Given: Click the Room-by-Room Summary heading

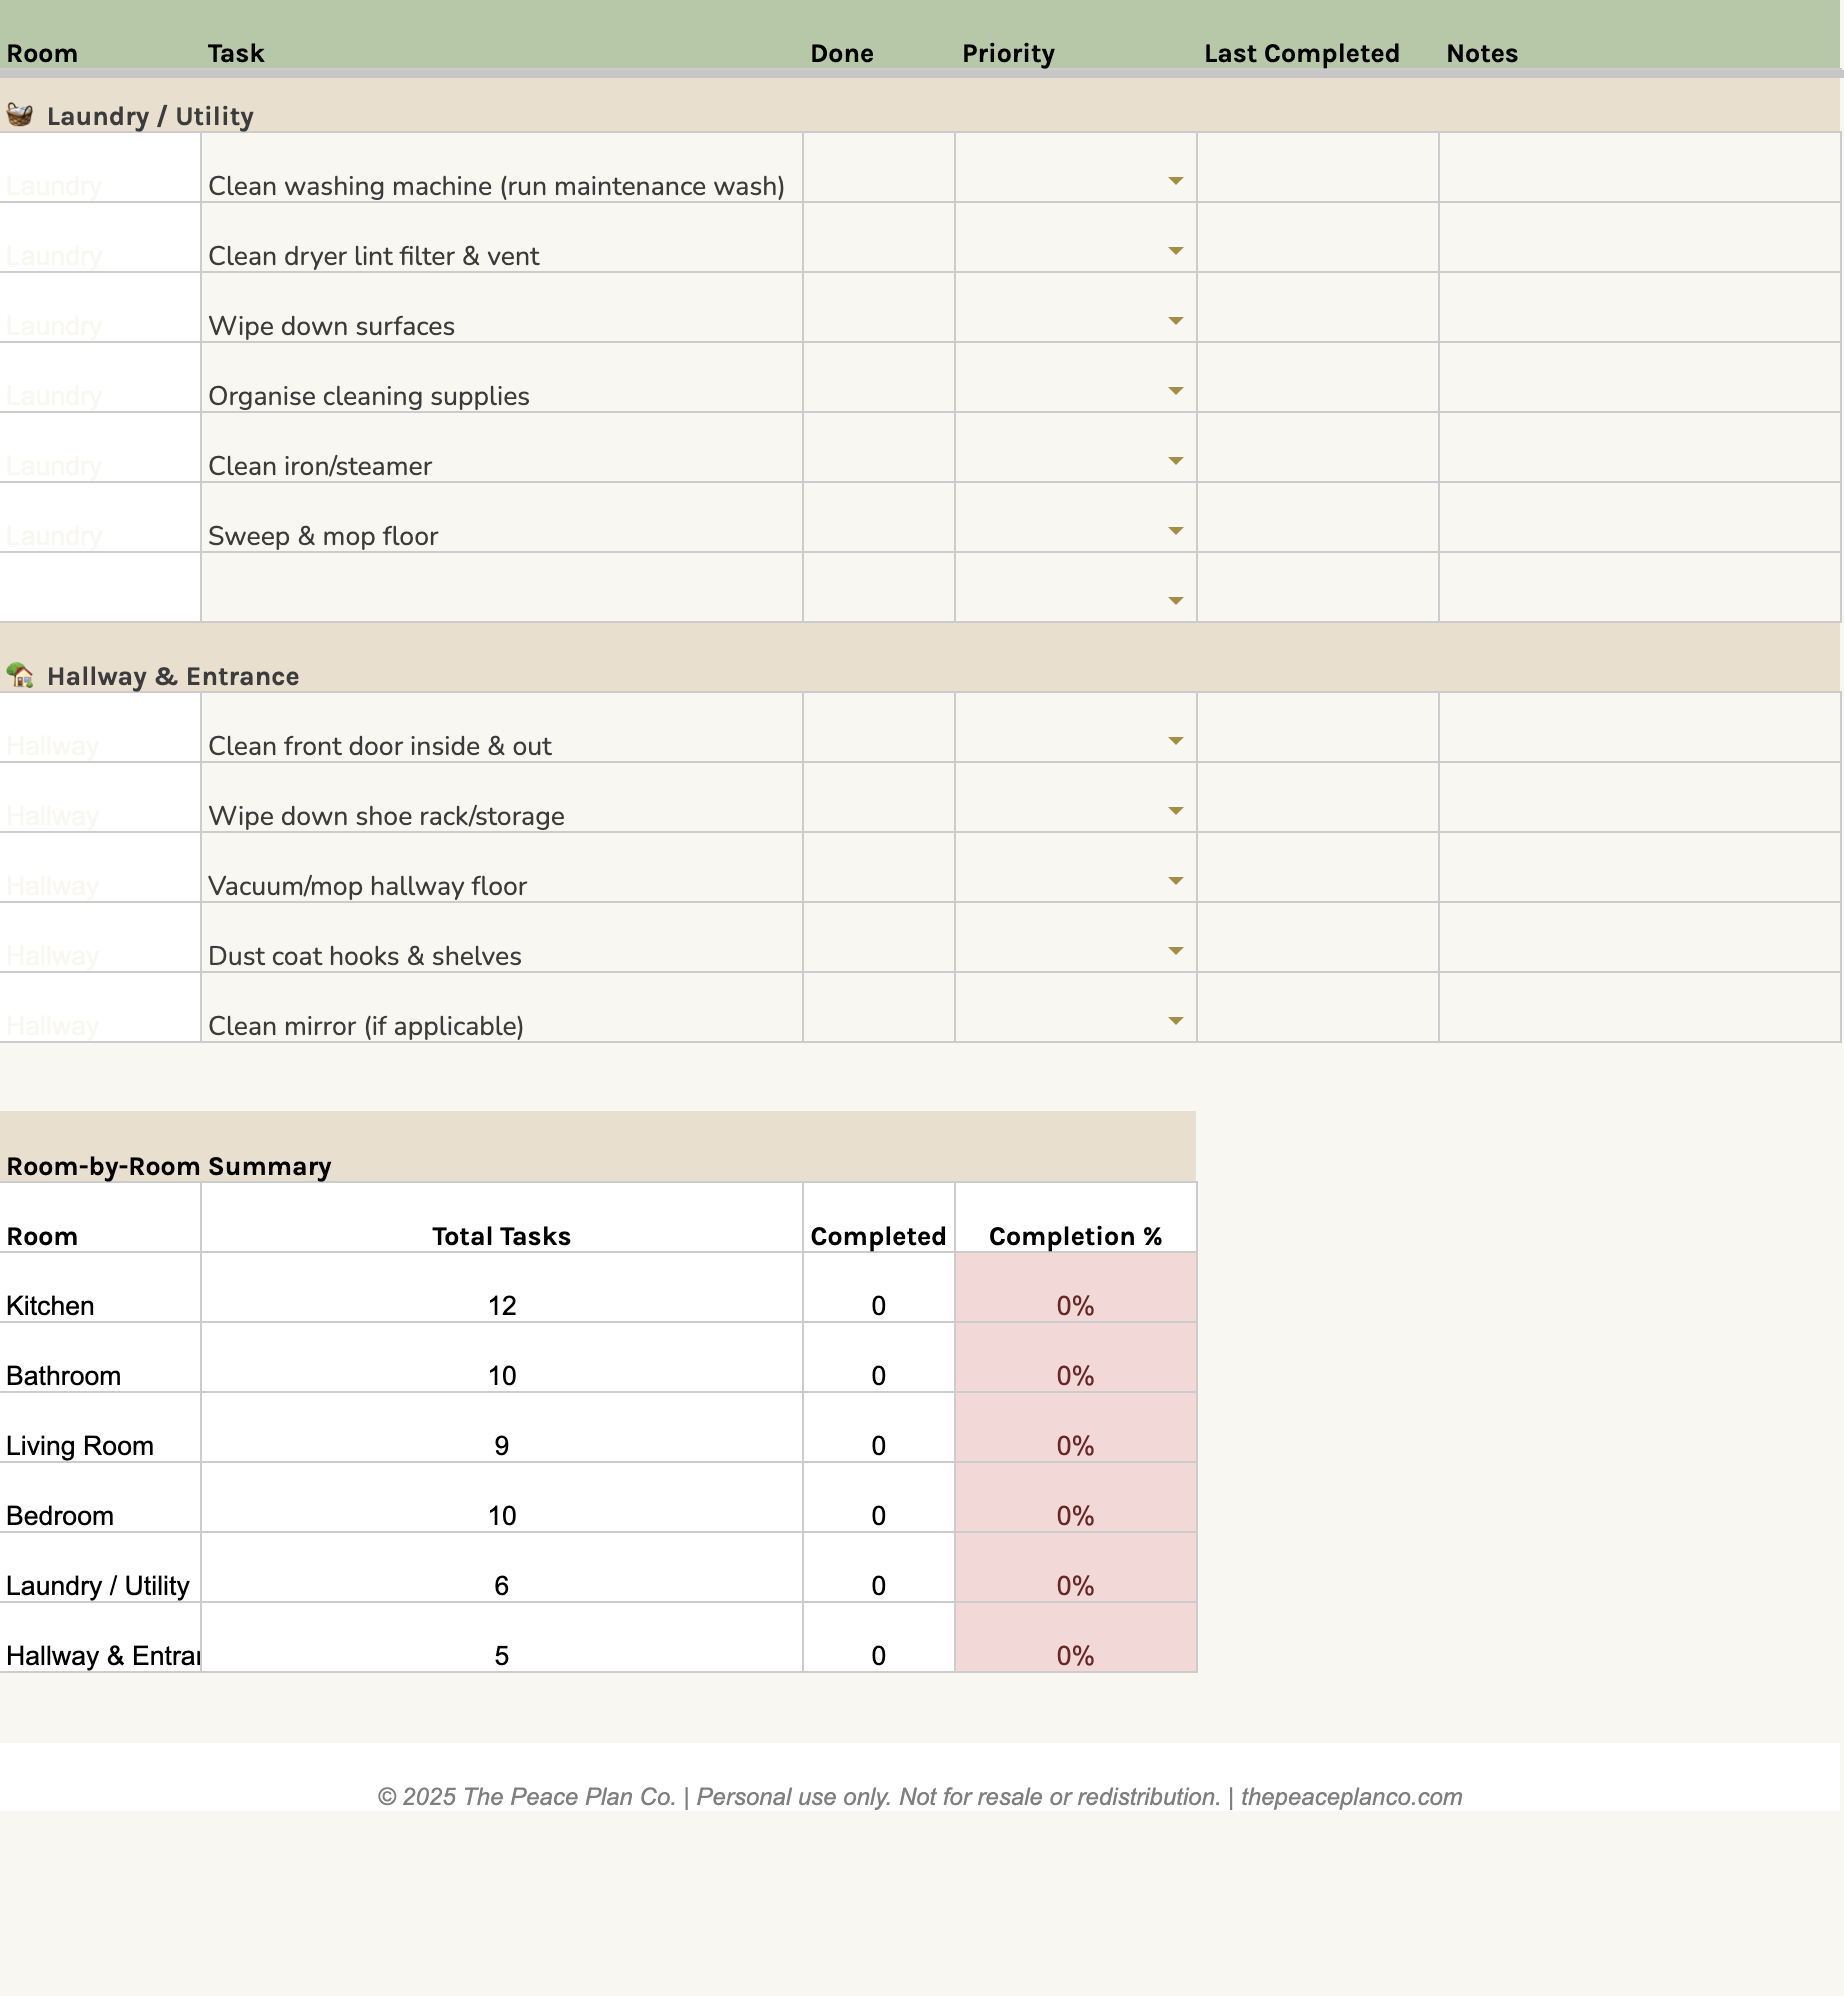Looking at the screenshot, I should tap(169, 1166).
